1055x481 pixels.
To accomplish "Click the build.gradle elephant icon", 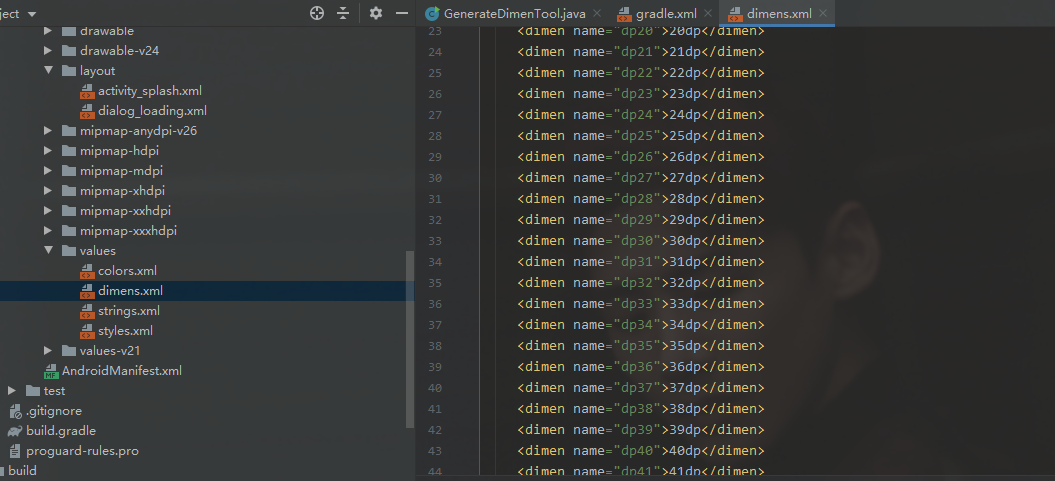I will tap(15, 431).
